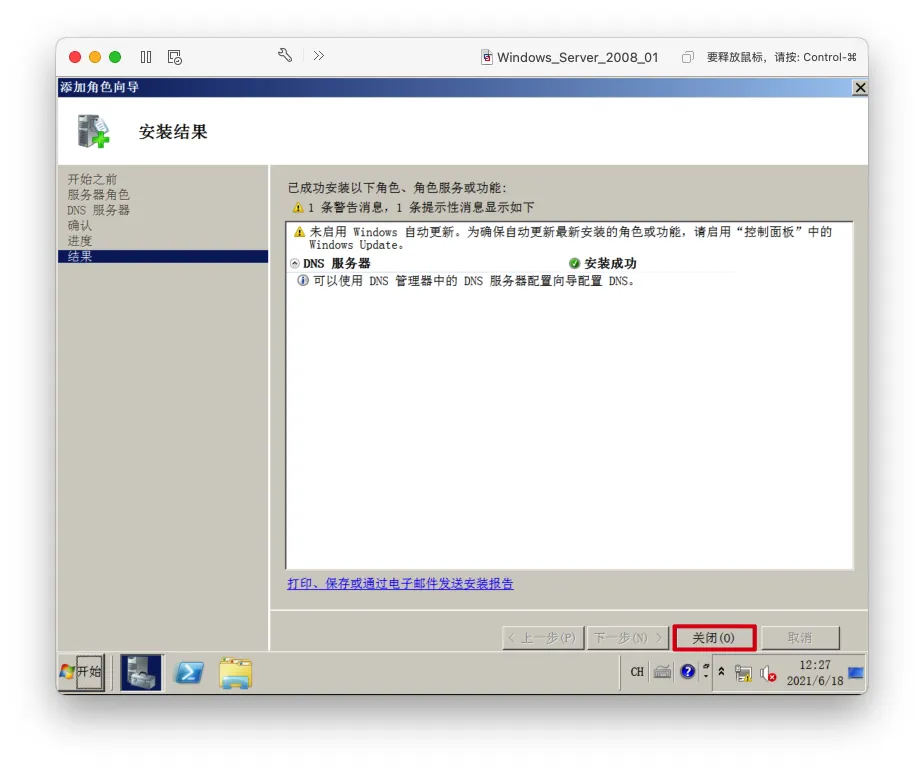
Task: Click the 安装成功 status text
Action: [x=610, y=263]
